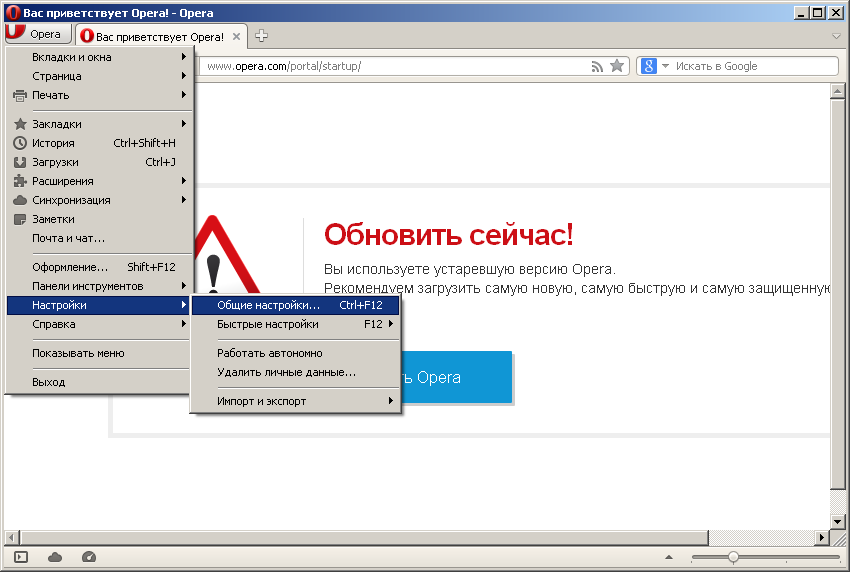Open "Вкладки и окна" submenu
Viewport: 850px width, 572px height.
point(99,57)
